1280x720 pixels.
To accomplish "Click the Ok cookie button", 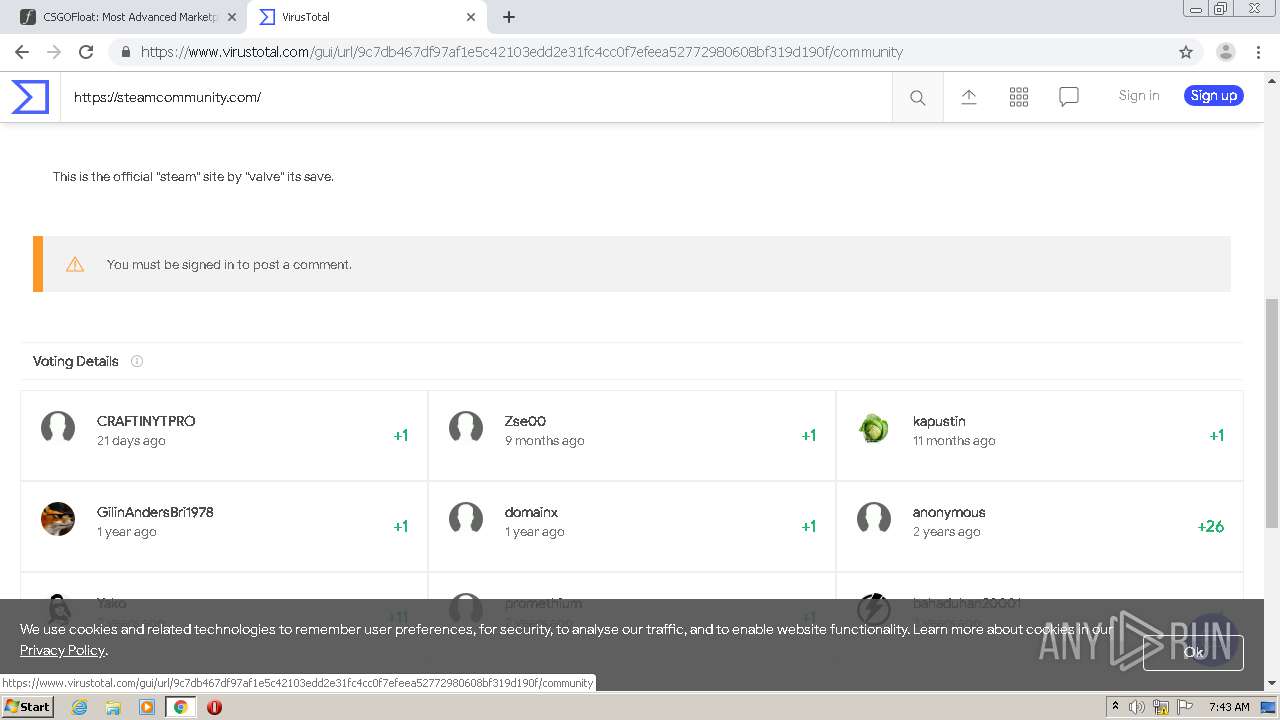I will pyautogui.click(x=1193, y=652).
